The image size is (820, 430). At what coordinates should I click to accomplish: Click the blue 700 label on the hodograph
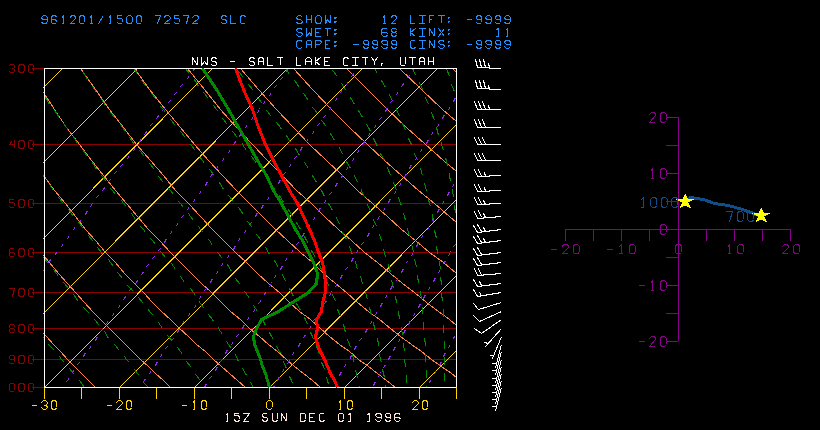point(741,217)
